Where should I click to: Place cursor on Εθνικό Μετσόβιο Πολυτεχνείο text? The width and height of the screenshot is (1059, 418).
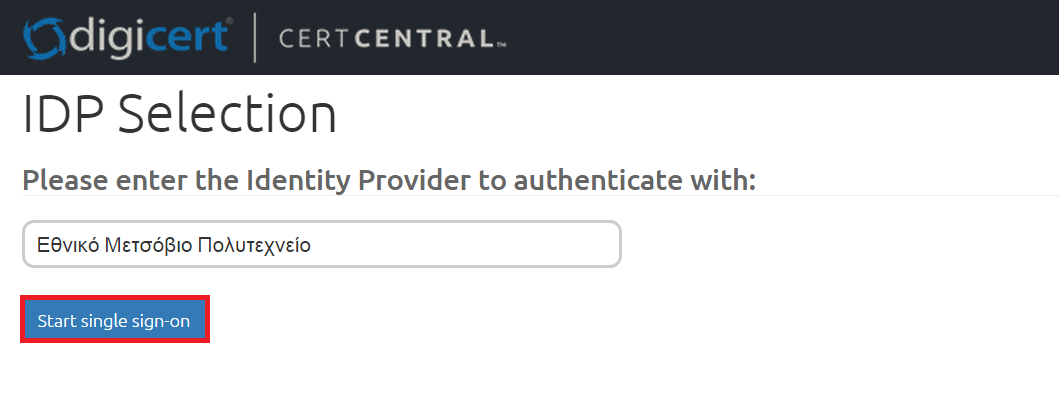point(174,244)
